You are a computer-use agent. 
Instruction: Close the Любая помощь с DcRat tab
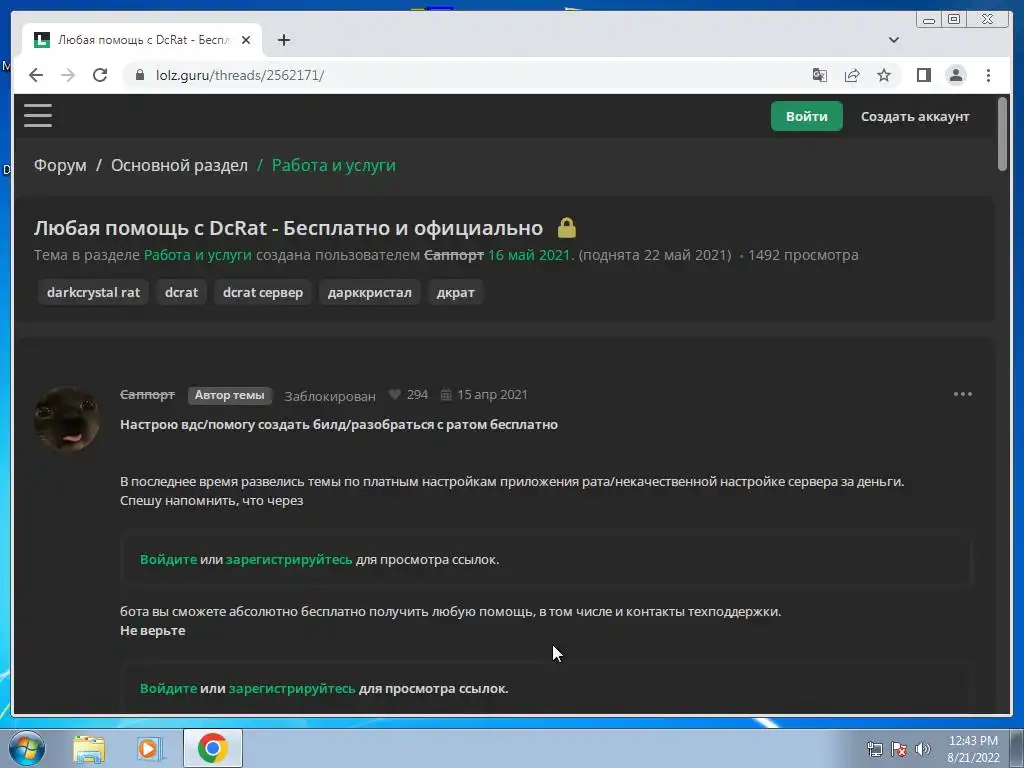click(x=246, y=40)
